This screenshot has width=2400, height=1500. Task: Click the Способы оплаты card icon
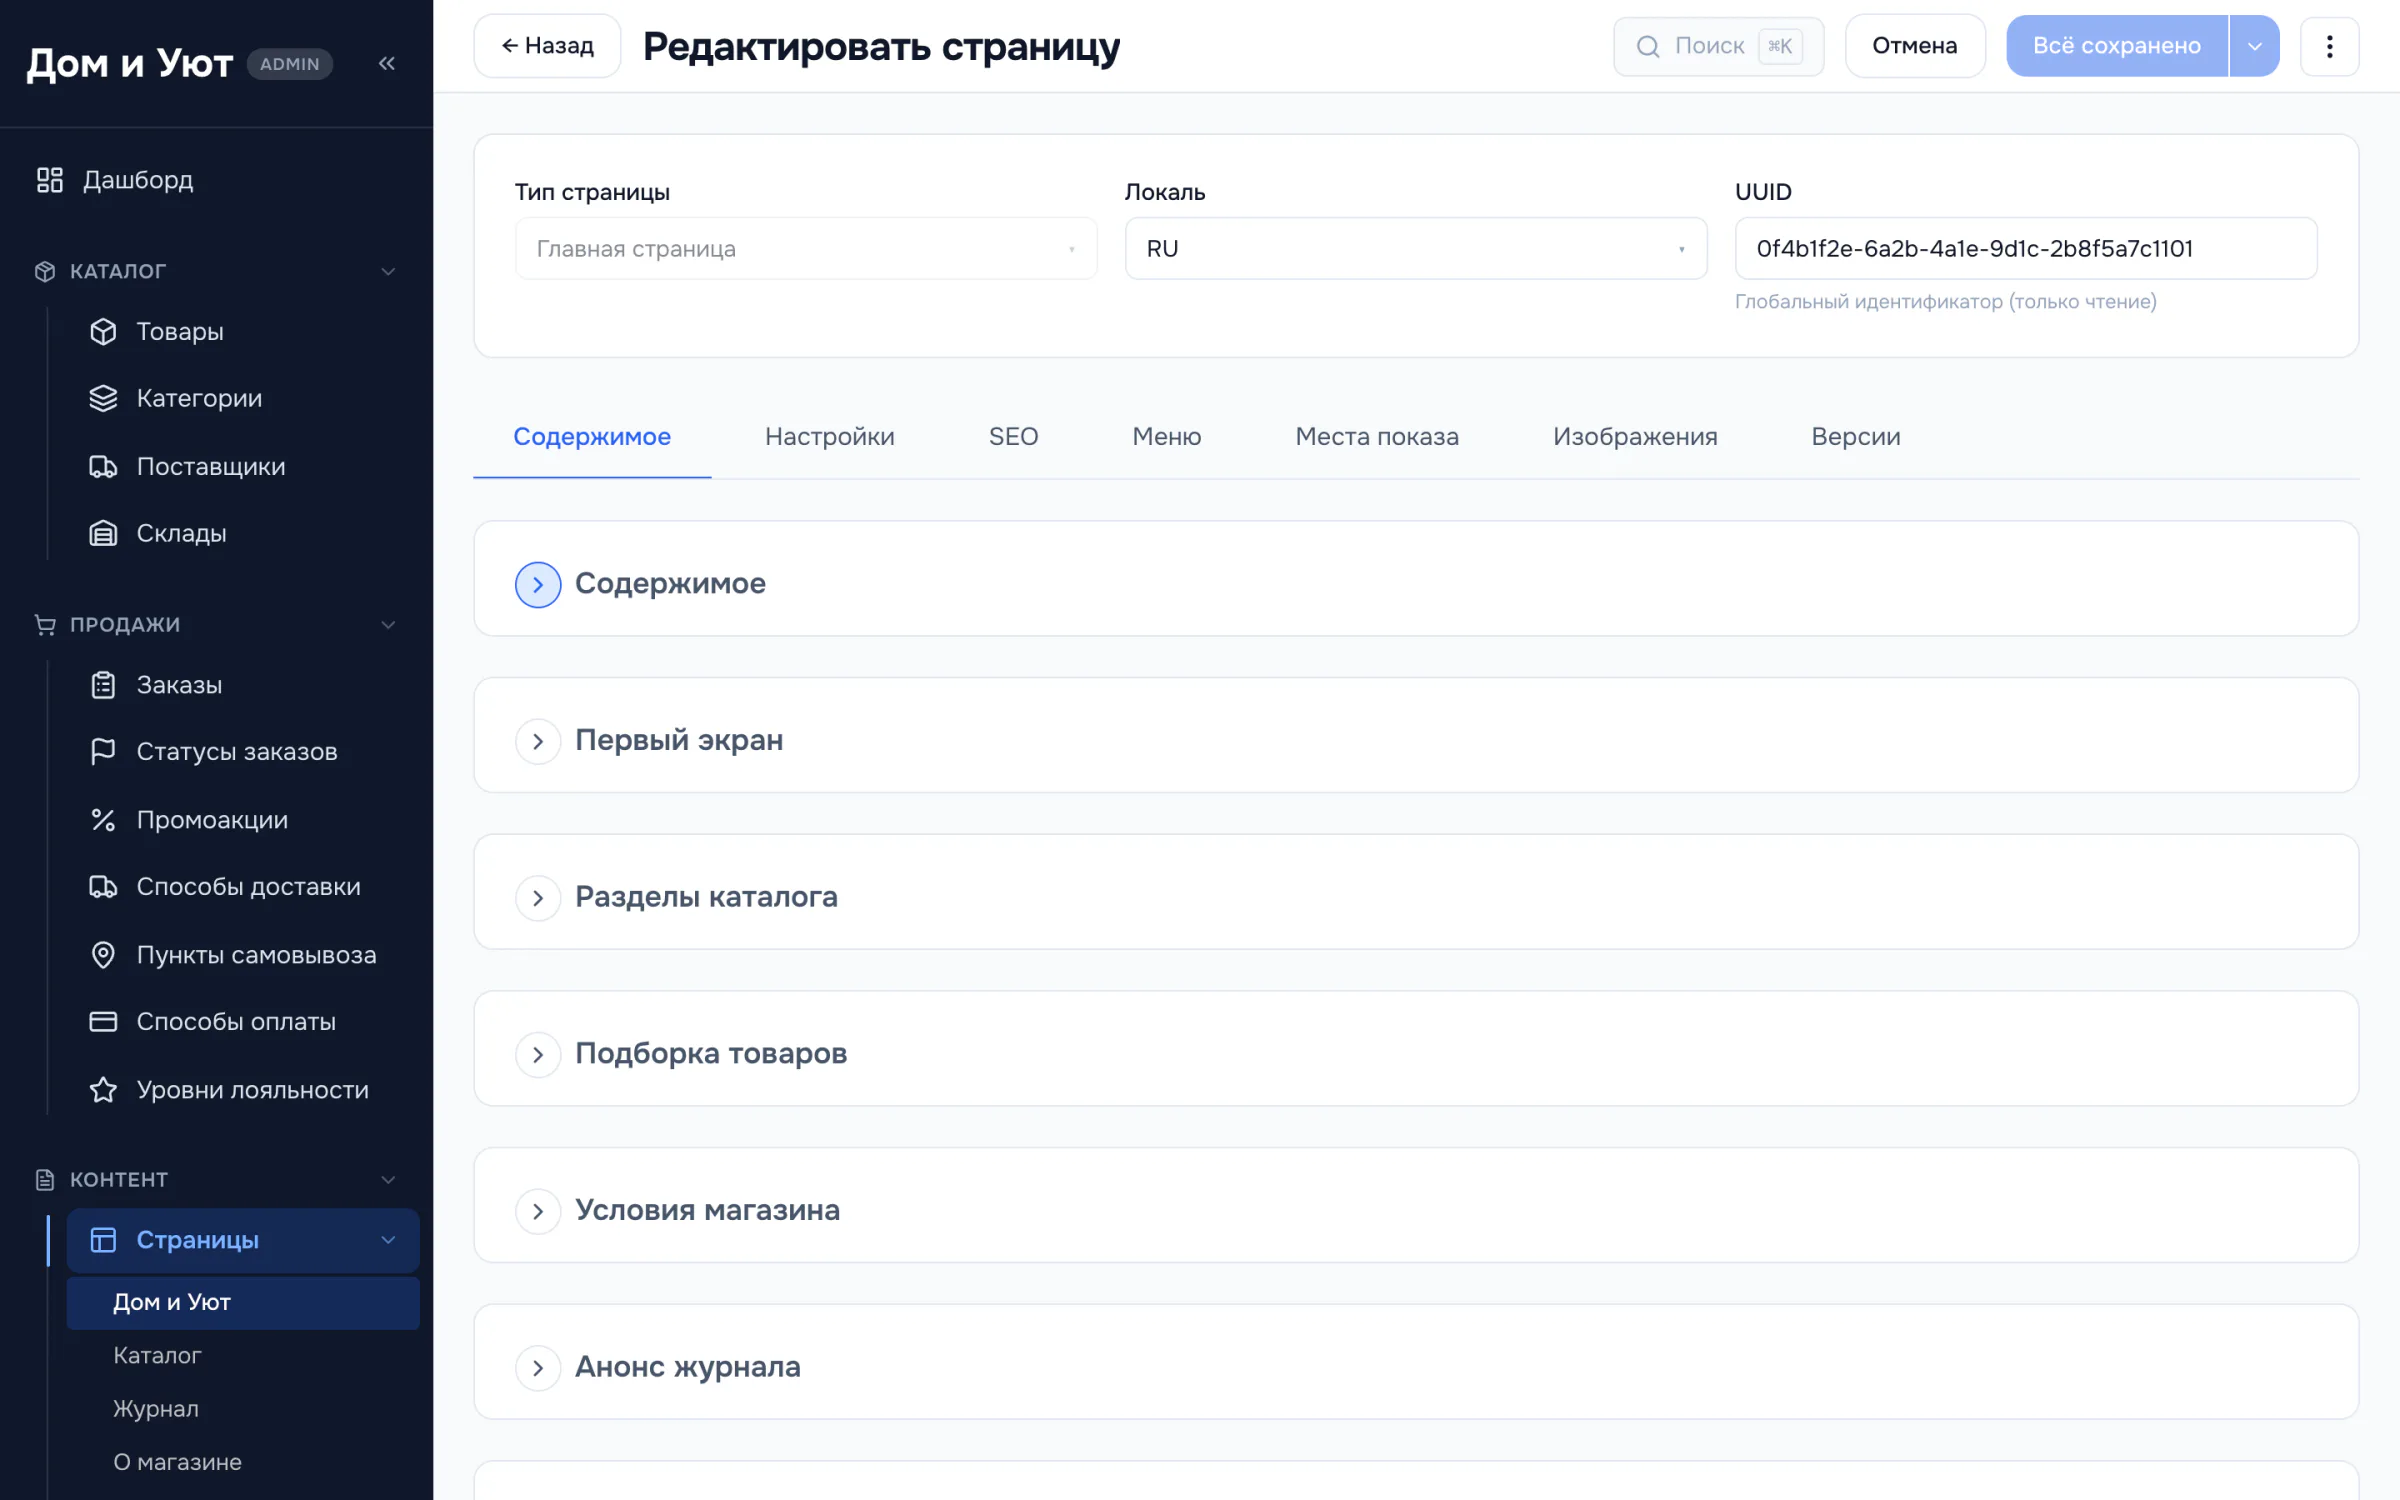103,1021
